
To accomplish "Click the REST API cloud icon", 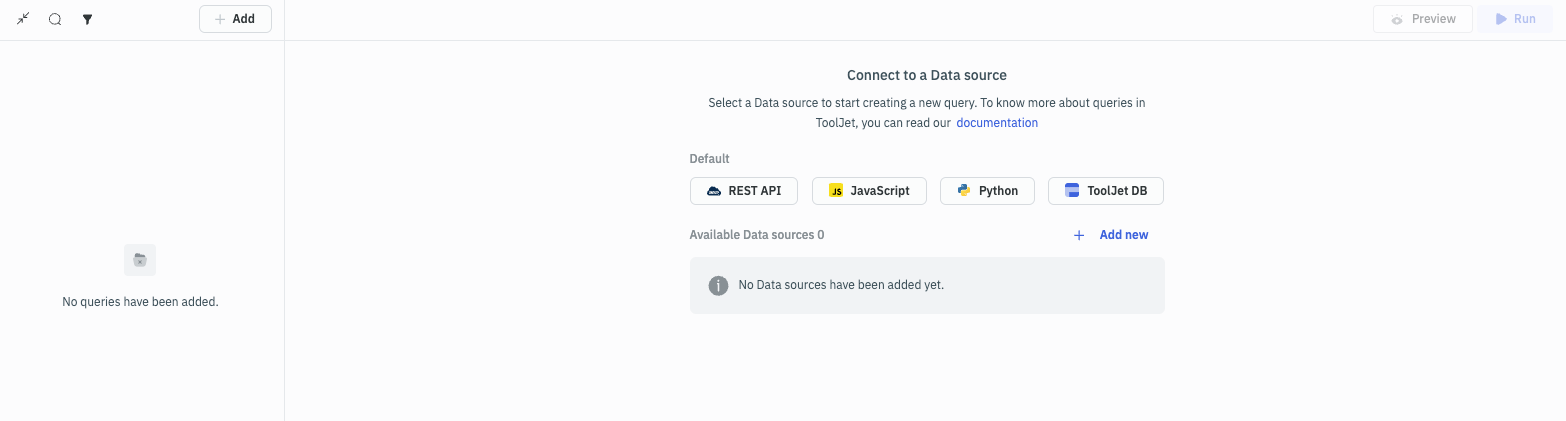I will [x=714, y=191].
